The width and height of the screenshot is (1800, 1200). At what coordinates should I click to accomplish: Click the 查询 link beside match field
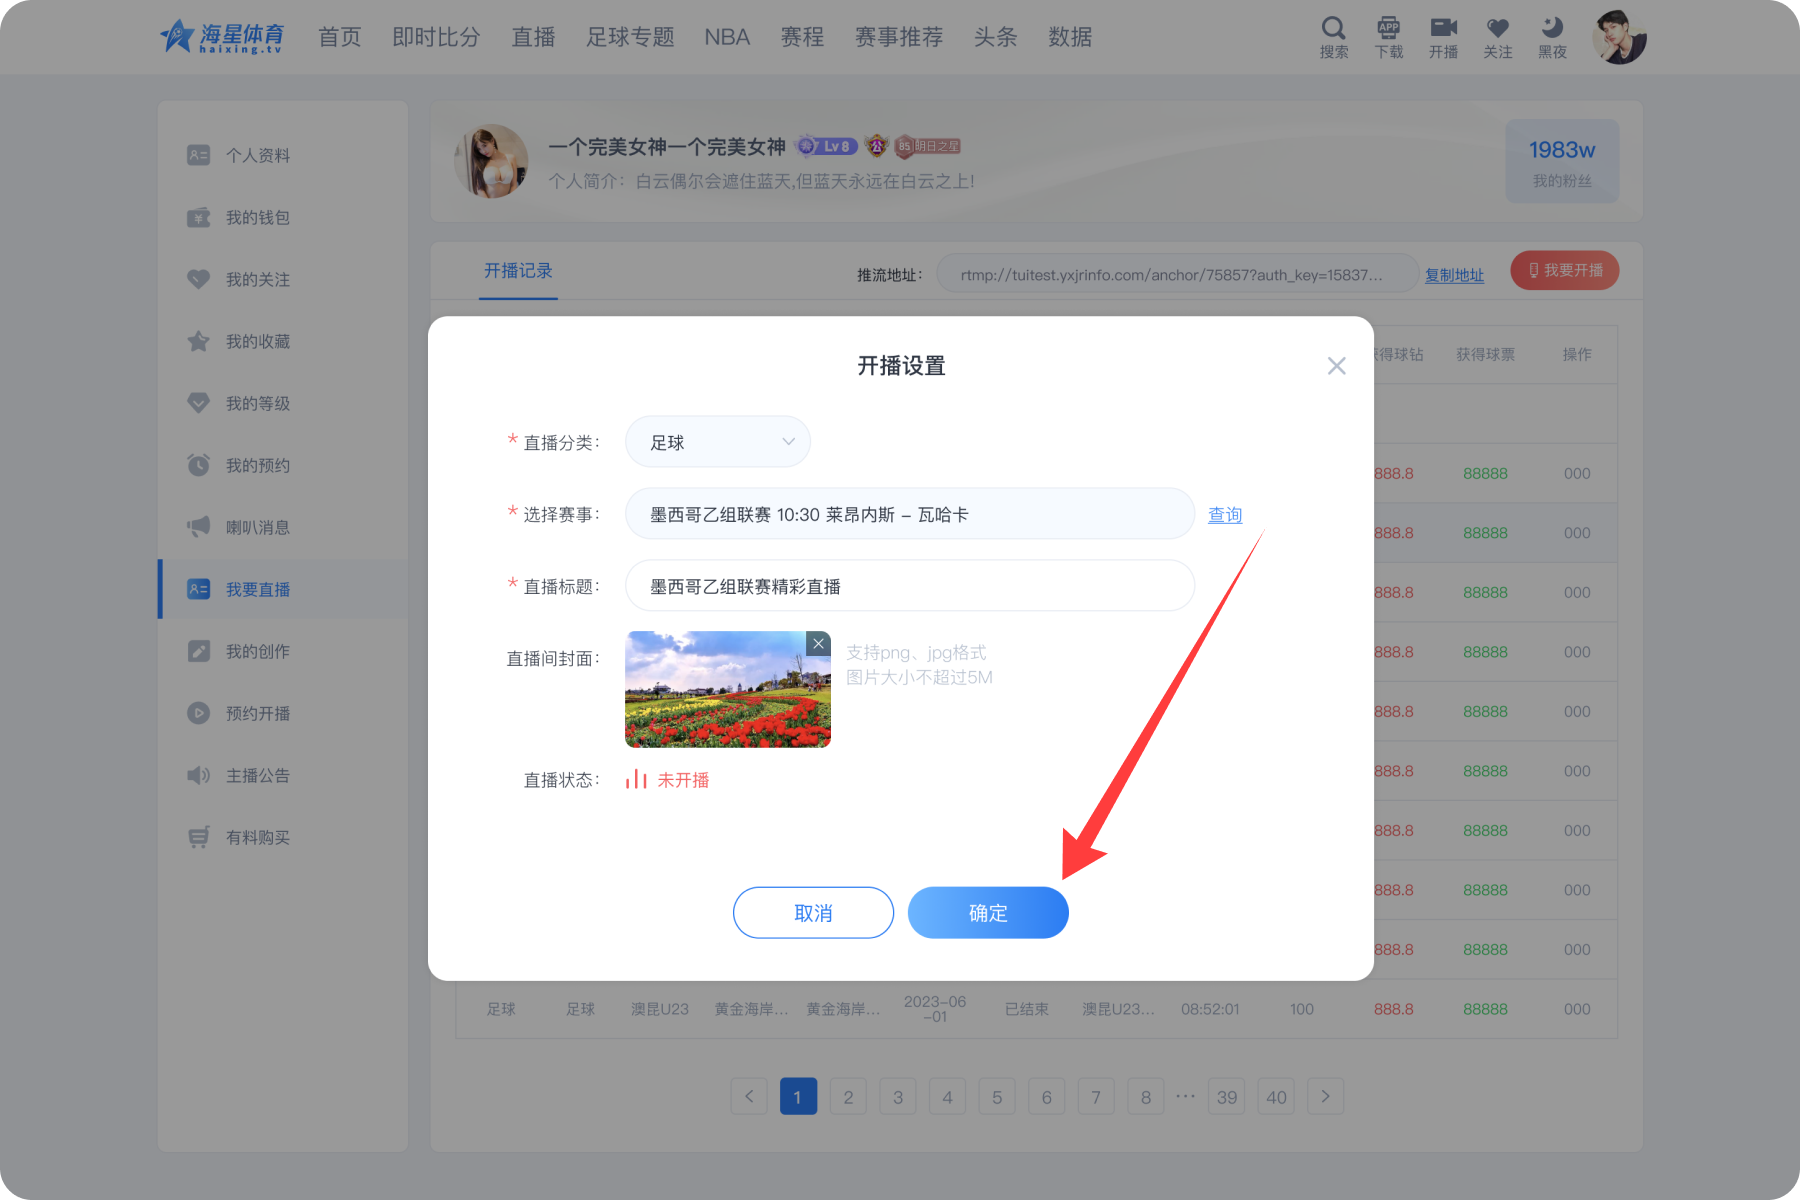1224,515
